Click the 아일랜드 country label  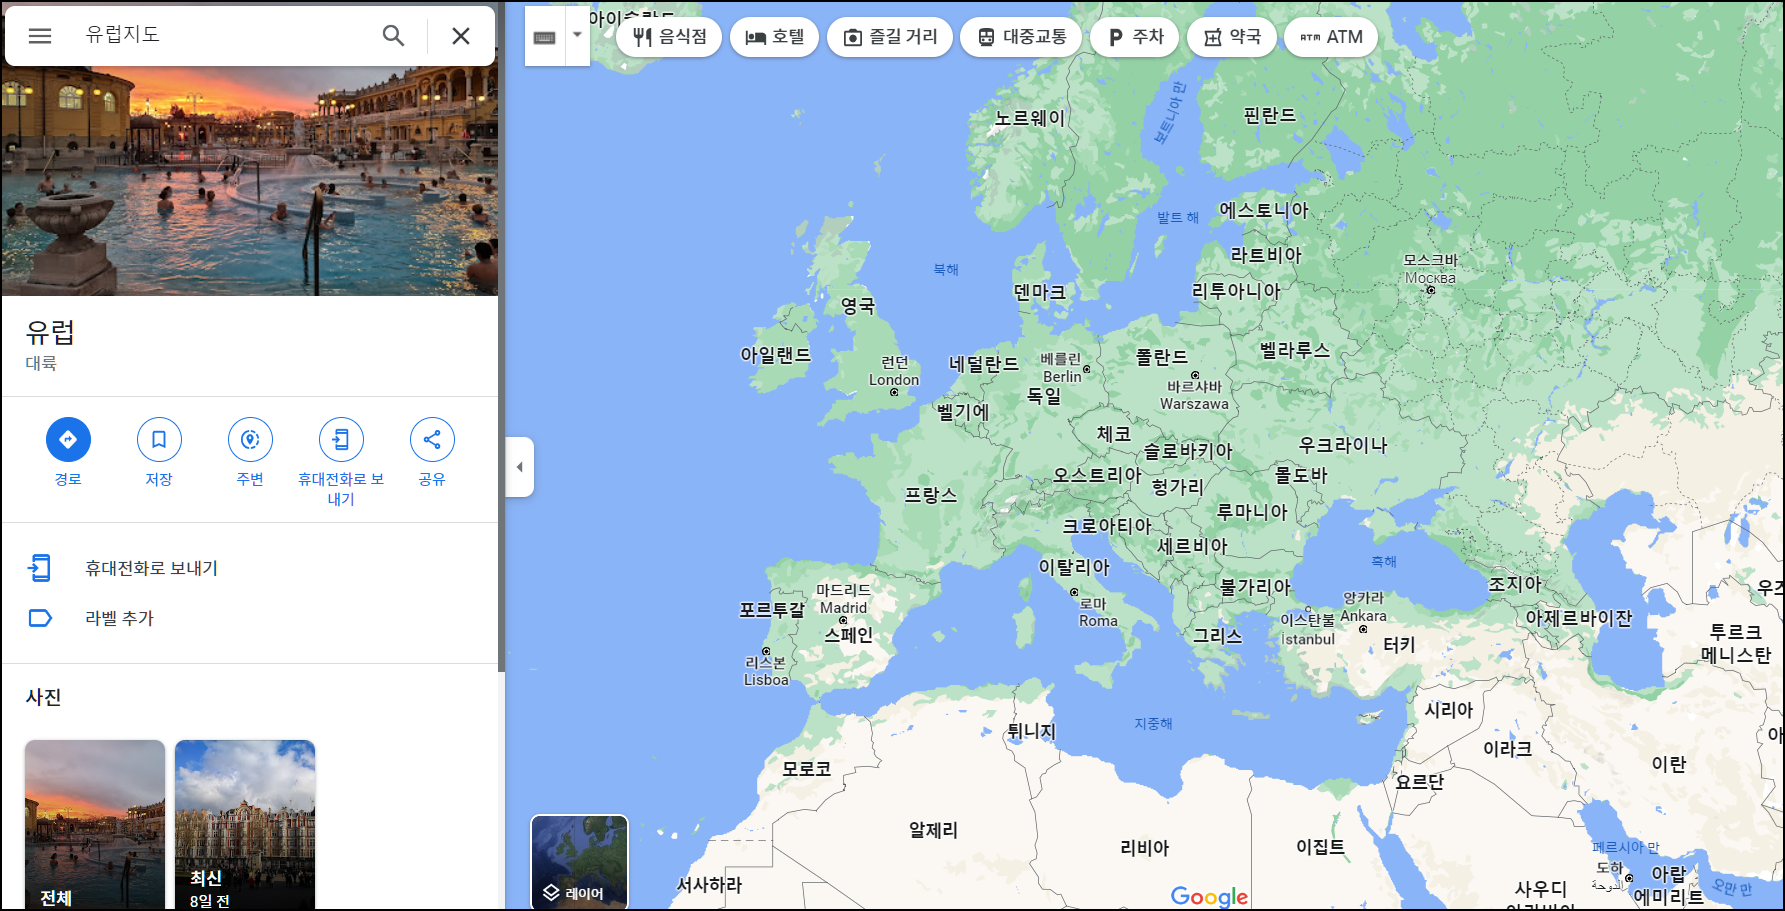pos(775,355)
